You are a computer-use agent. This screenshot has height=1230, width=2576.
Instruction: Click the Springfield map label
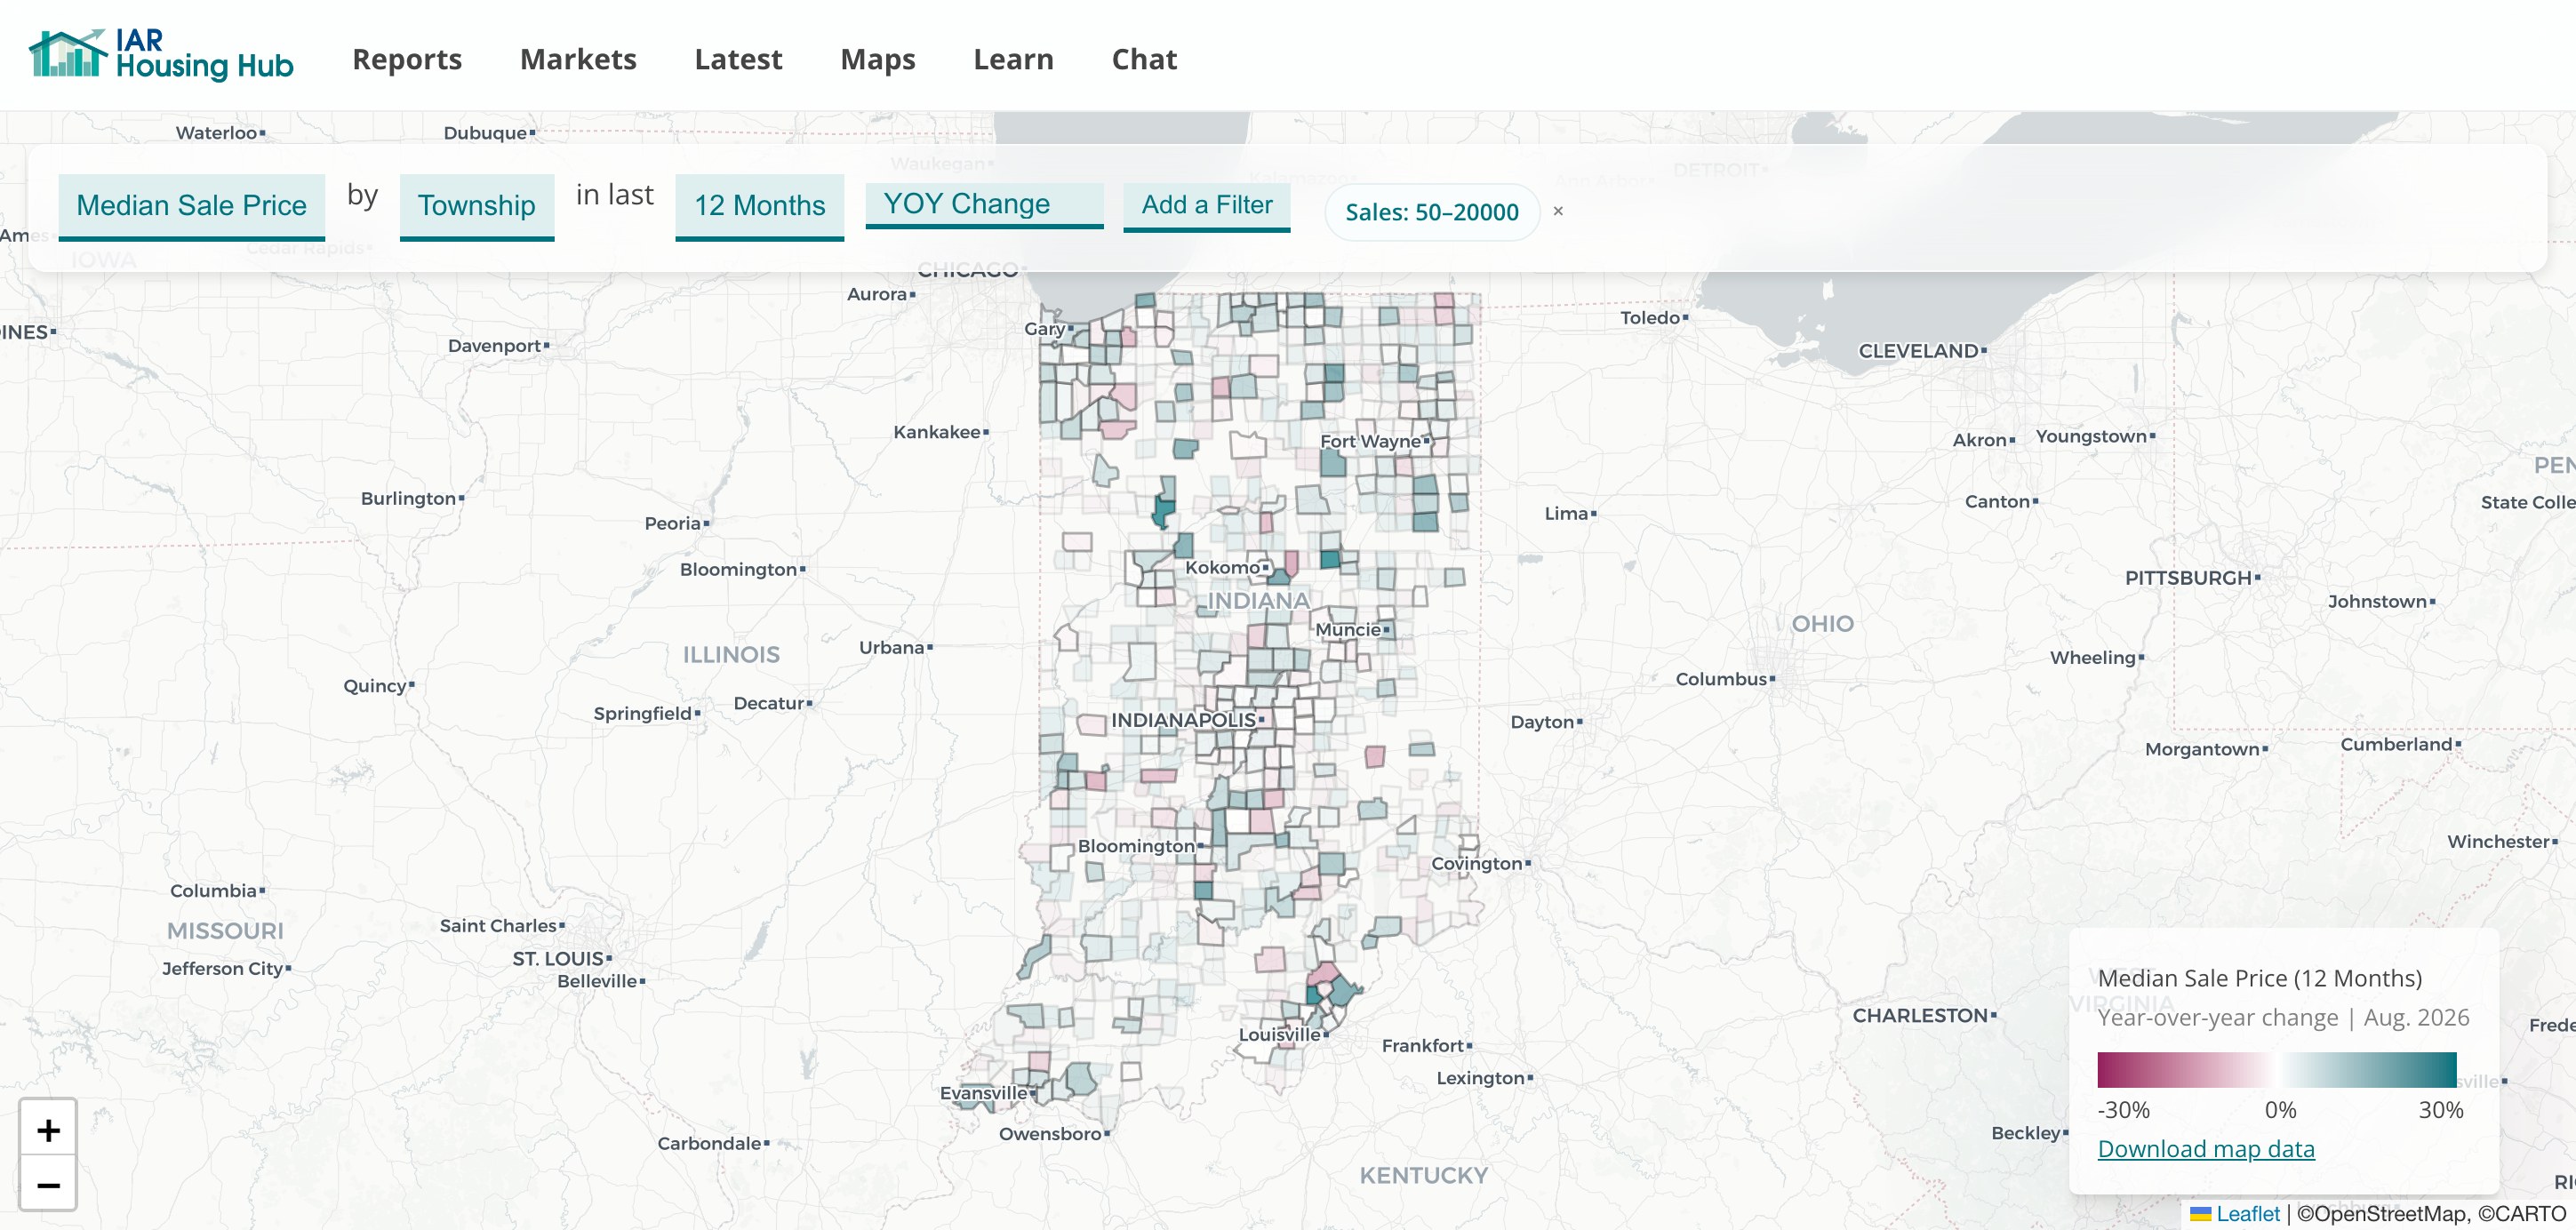(642, 714)
